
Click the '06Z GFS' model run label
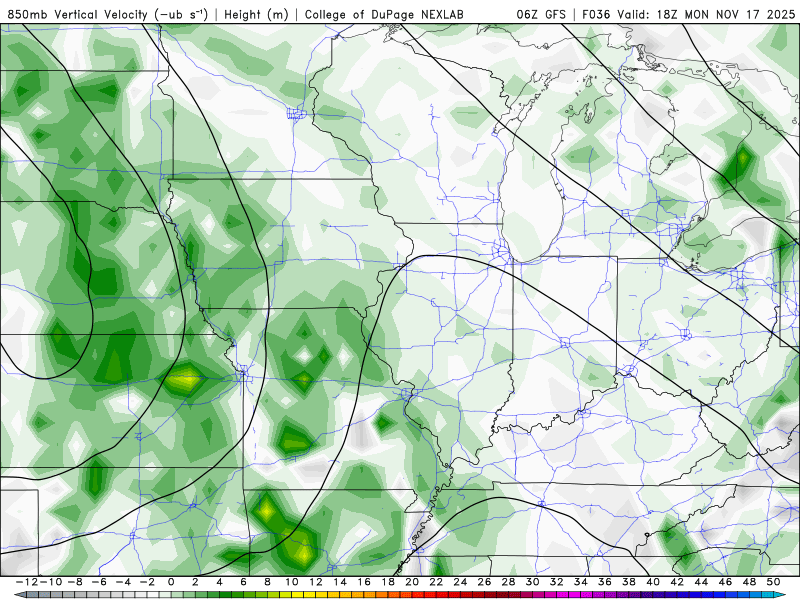point(541,15)
